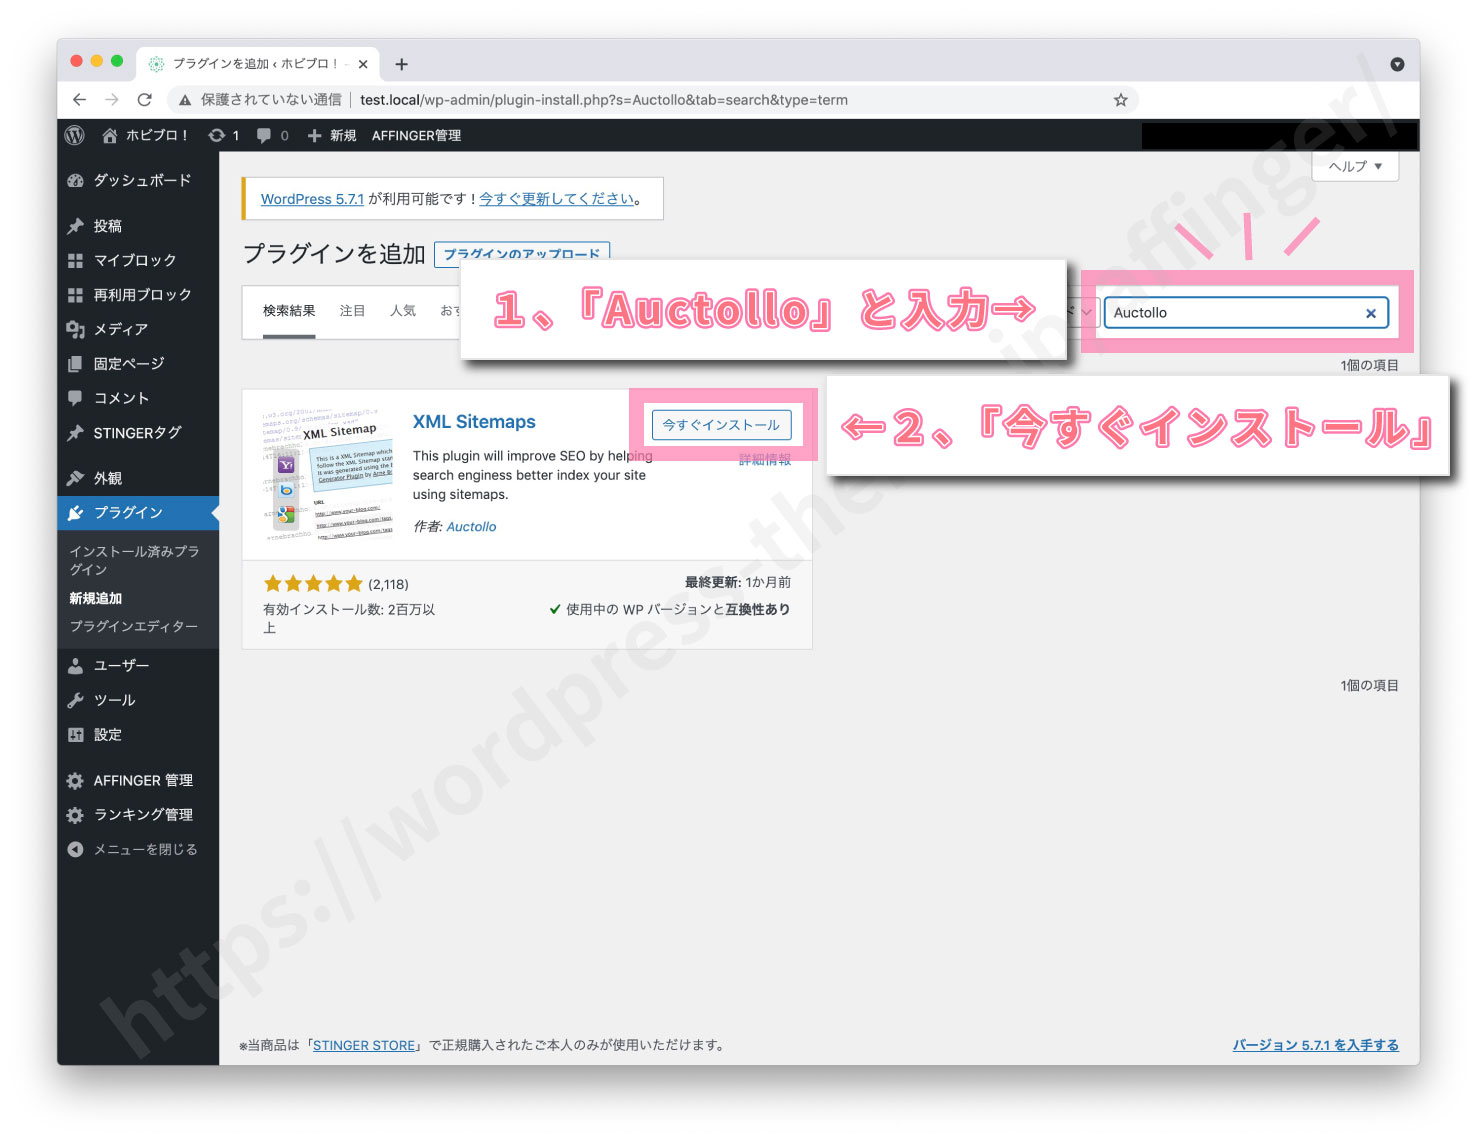Open プラグインエディター submenu item

133,626
